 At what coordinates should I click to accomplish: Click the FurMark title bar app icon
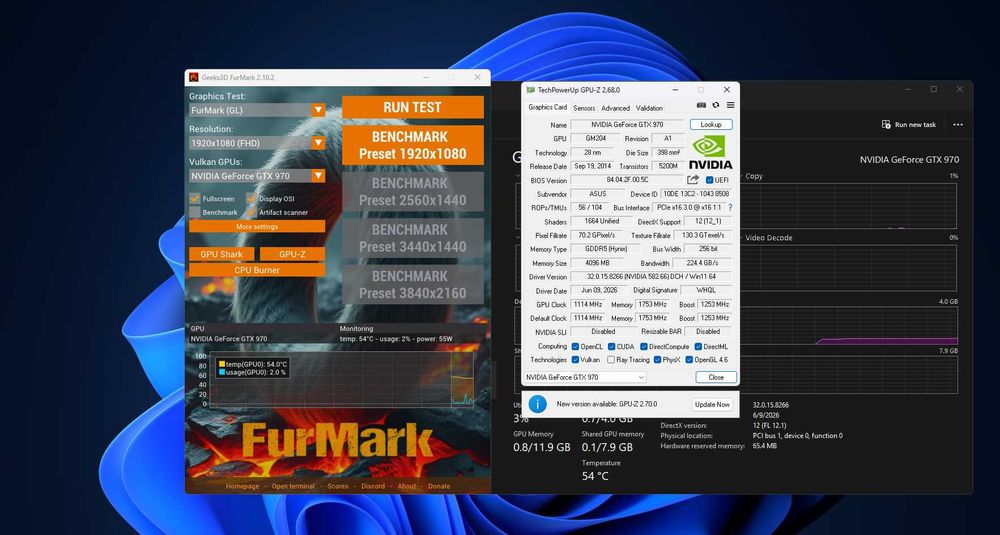[194, 77]
